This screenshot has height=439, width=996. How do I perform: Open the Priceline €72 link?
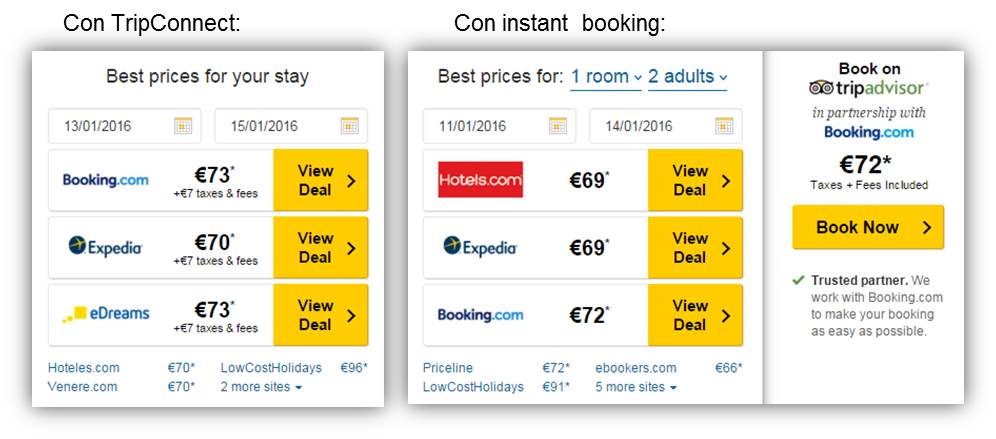[x=448, y=368]
